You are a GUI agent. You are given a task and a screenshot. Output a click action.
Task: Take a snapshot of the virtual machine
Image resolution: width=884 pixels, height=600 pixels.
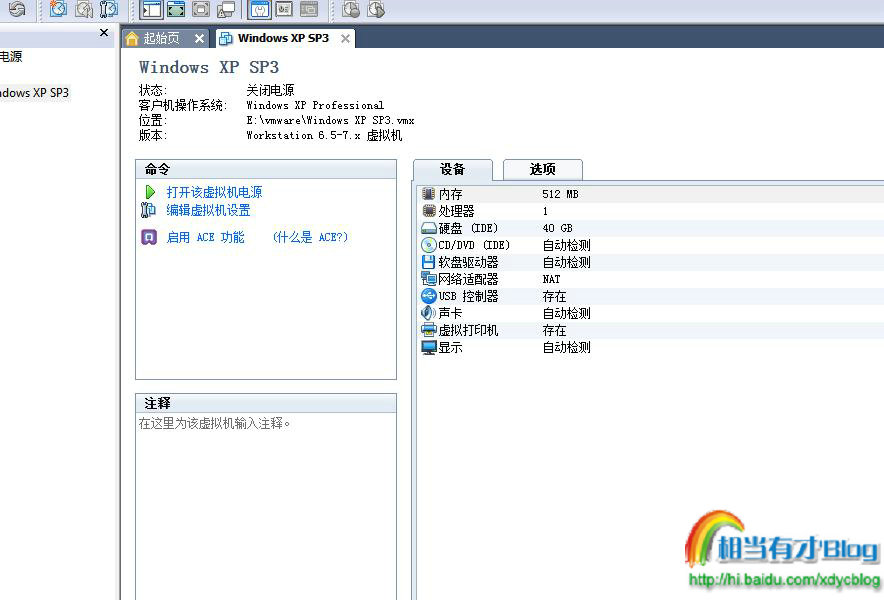tap(58, 9)
